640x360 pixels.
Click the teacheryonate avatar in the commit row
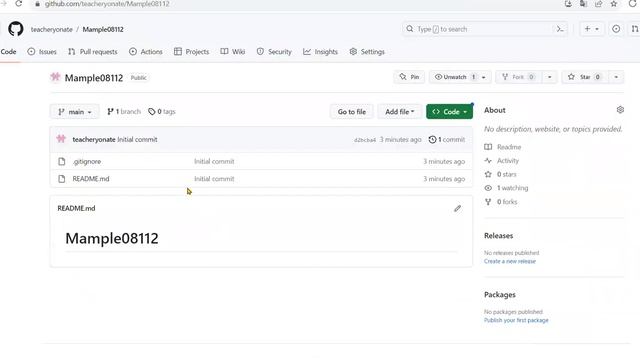61,139
